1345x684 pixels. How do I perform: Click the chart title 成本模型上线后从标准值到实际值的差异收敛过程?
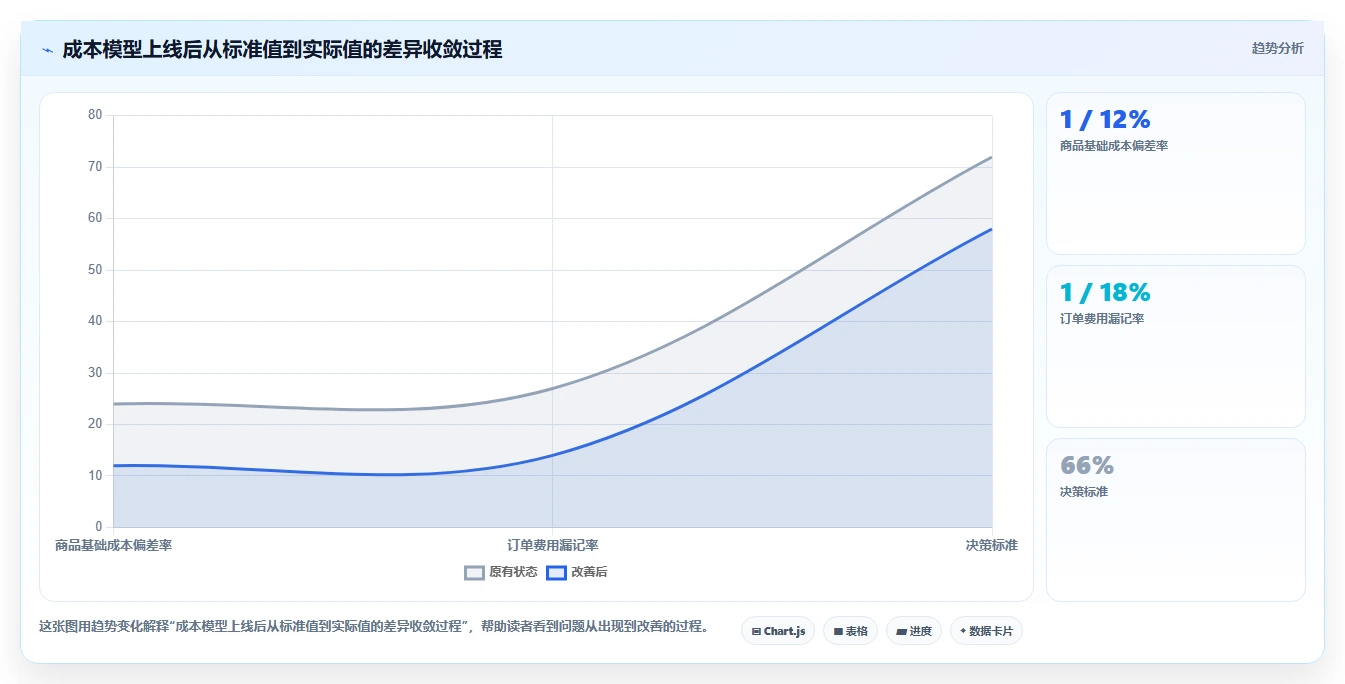(282, 49)
